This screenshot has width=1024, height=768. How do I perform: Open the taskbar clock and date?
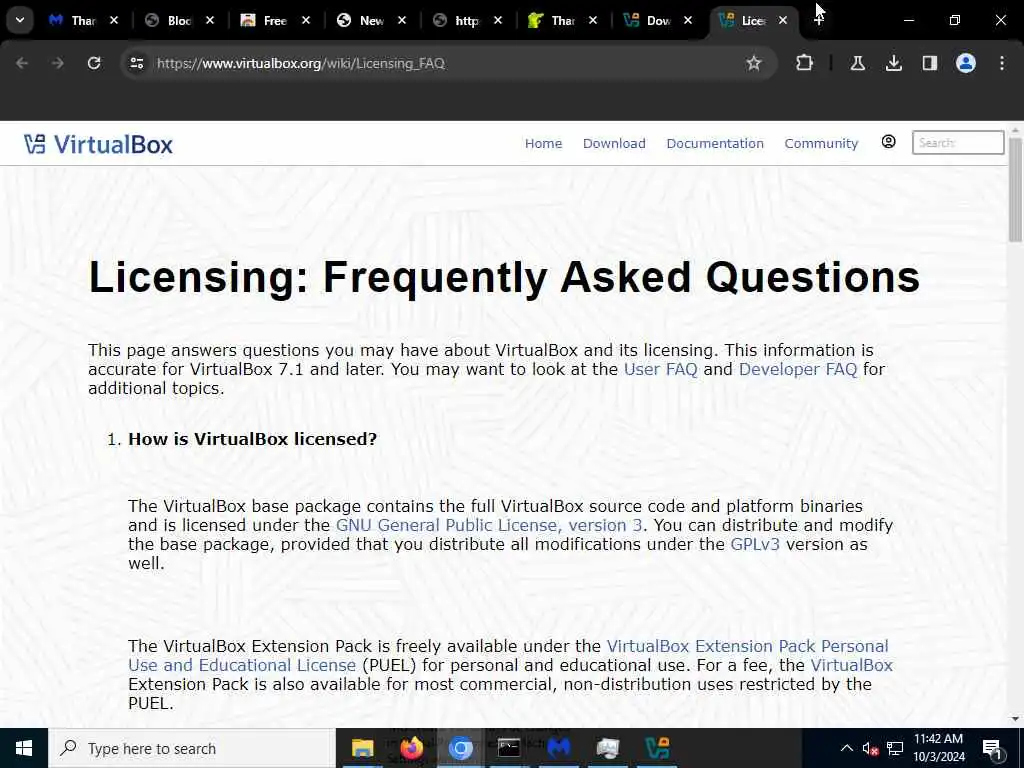tap(938, 748)
